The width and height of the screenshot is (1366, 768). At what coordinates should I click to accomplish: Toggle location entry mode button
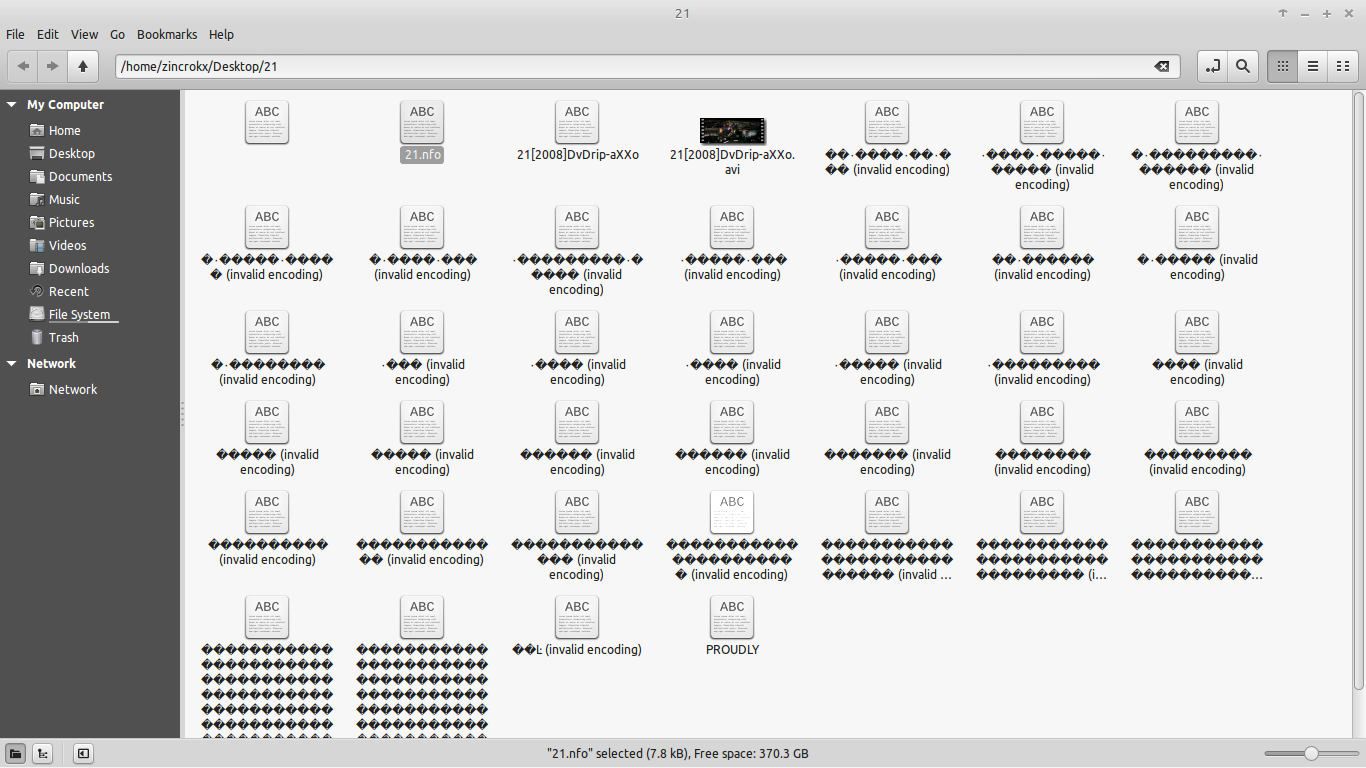tap(1212, 66)
